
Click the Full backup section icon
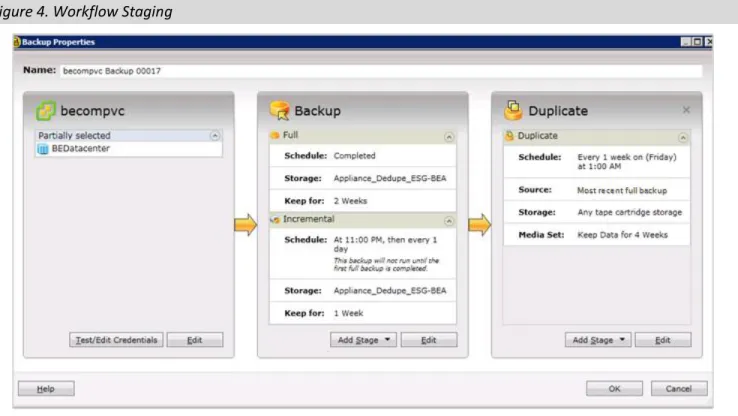tap(275, 136)
